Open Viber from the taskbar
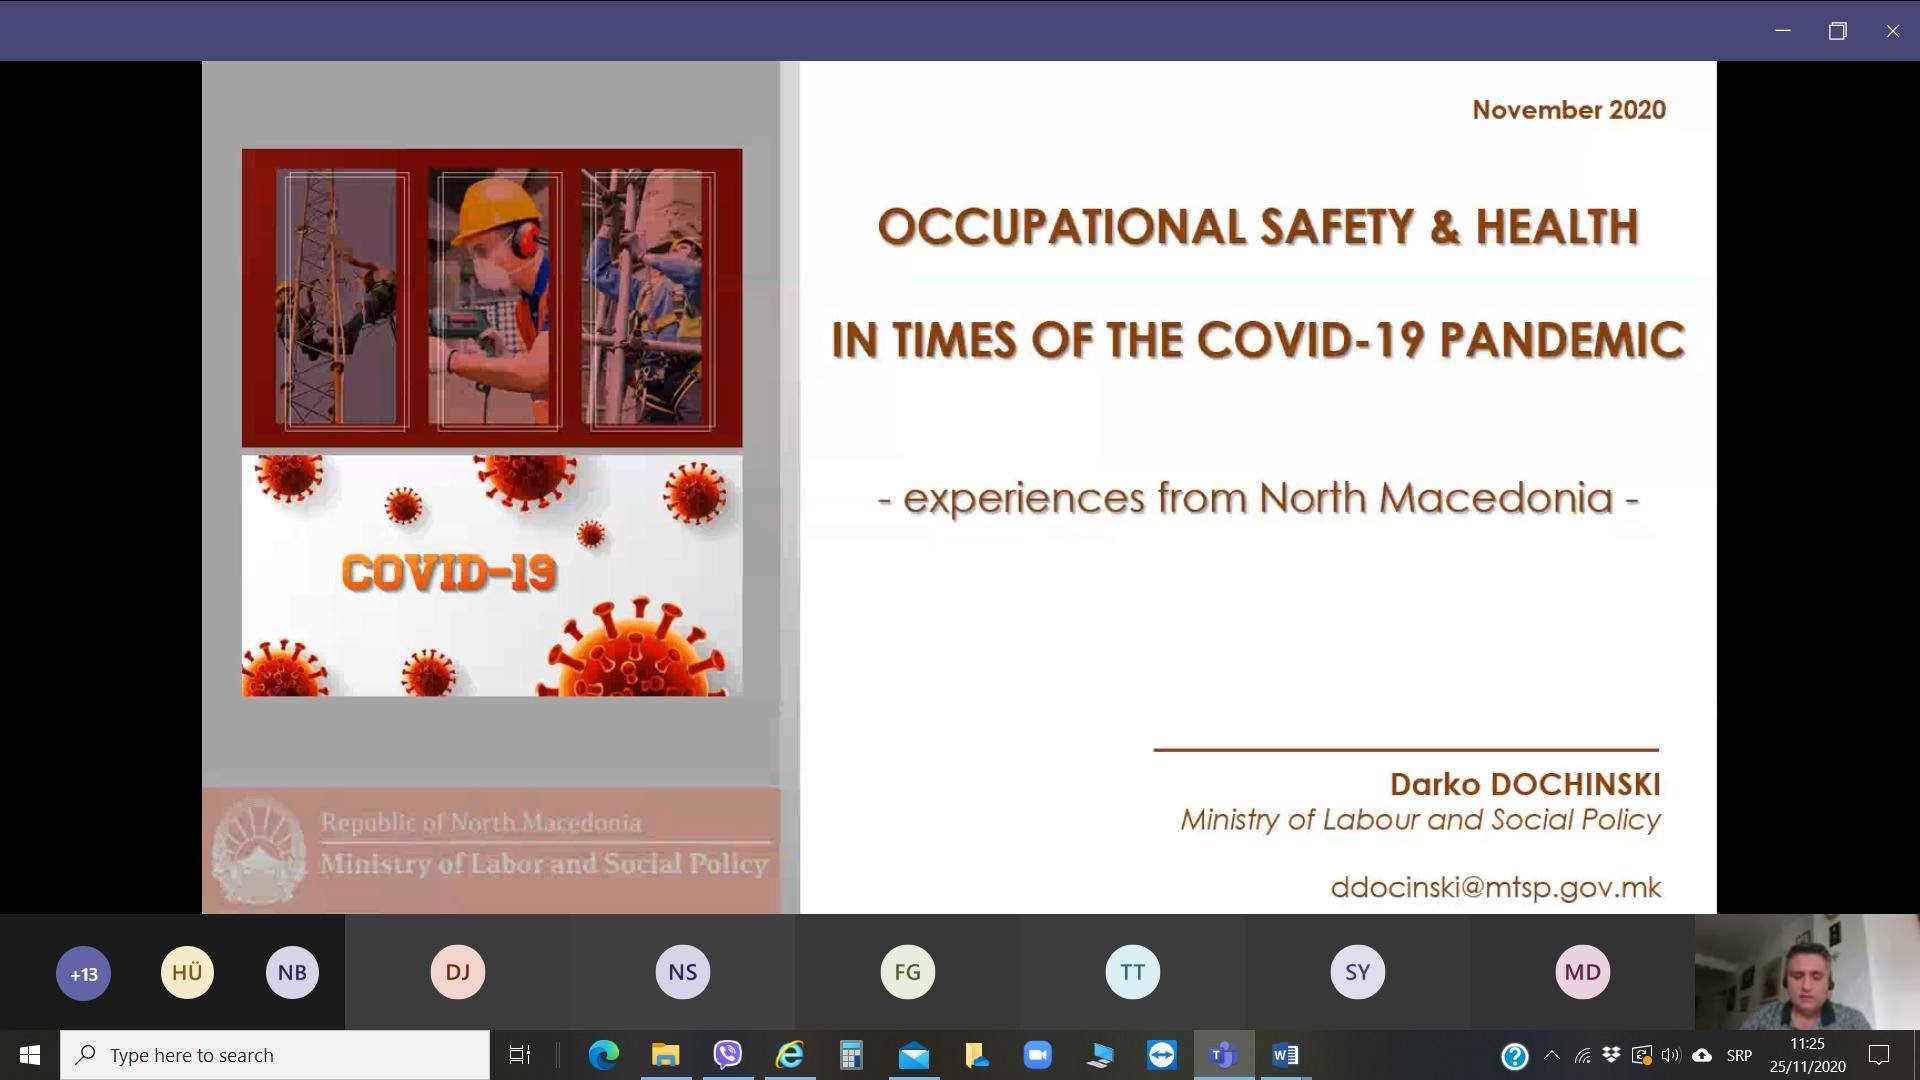Screen dimensions: 1920x1080 pos(727,1055)
